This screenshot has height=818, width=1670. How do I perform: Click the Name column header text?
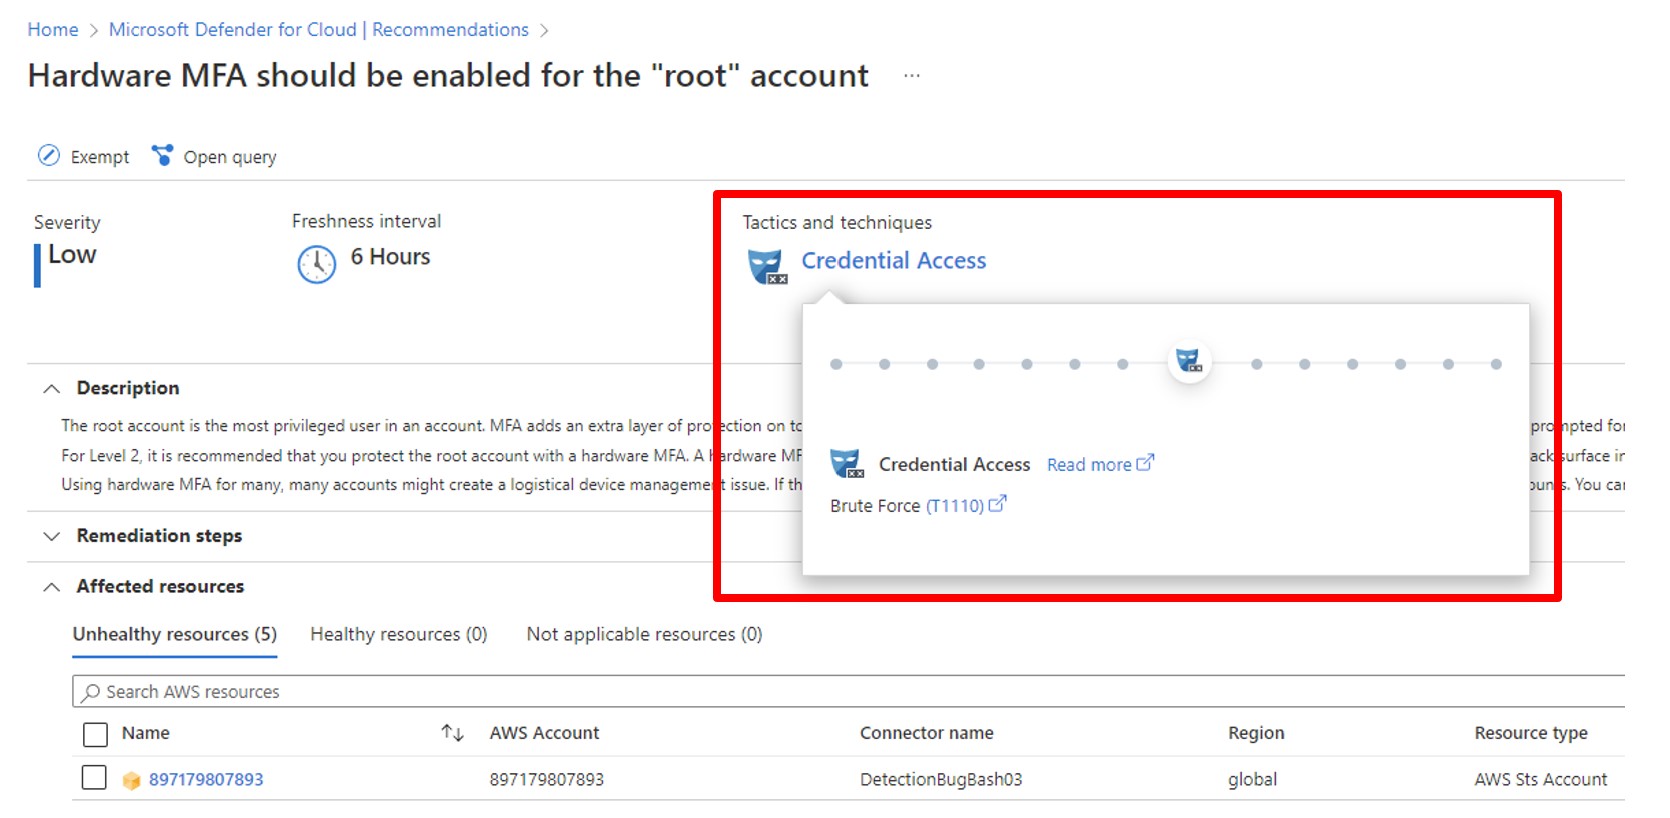point(145,733)
